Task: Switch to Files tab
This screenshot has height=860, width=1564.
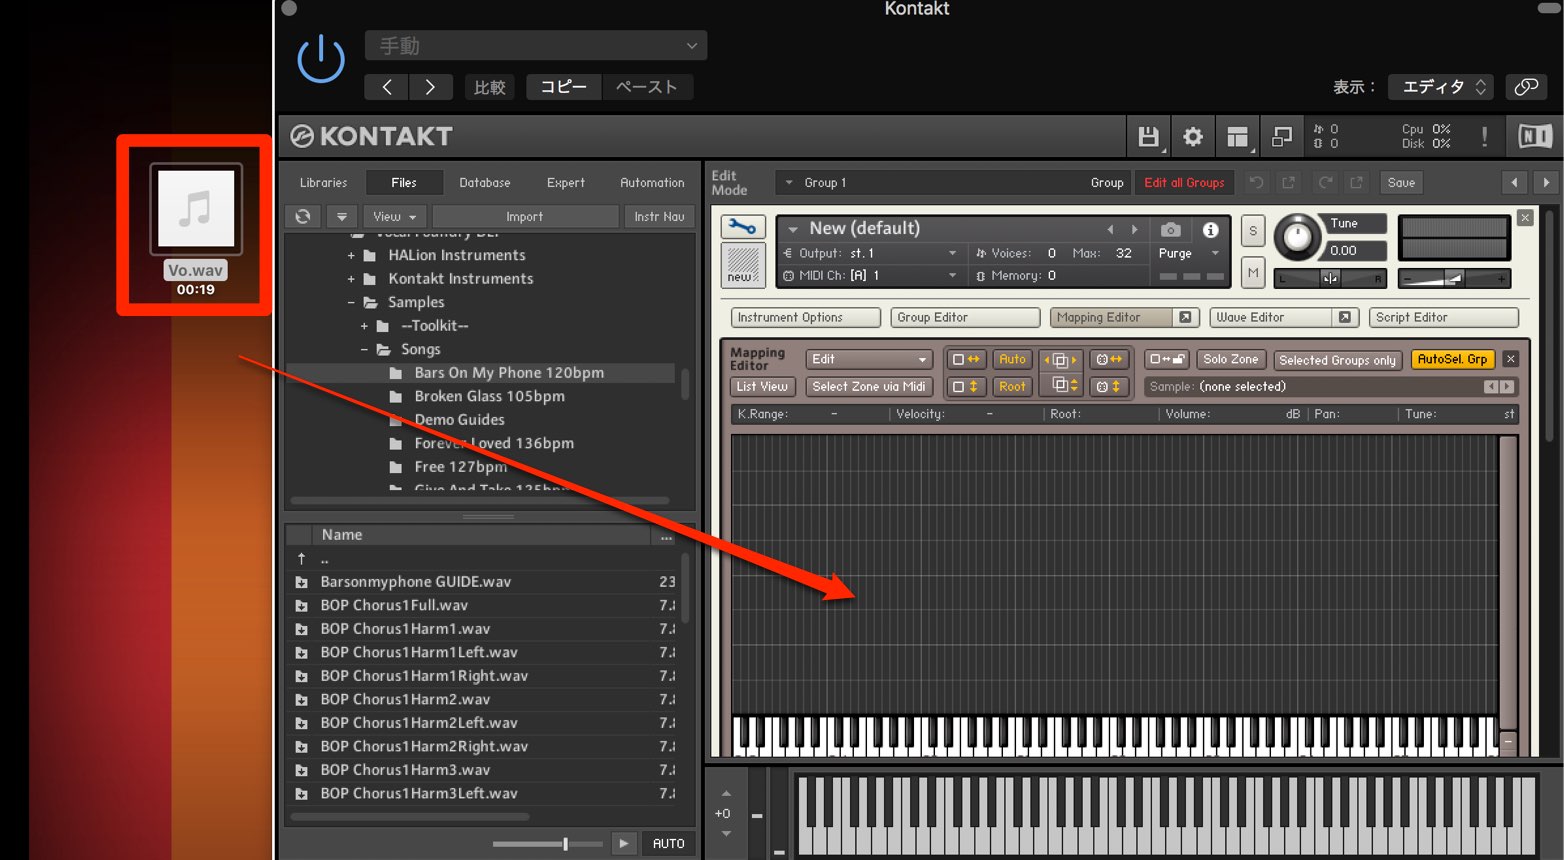Action: coord(404,182)
